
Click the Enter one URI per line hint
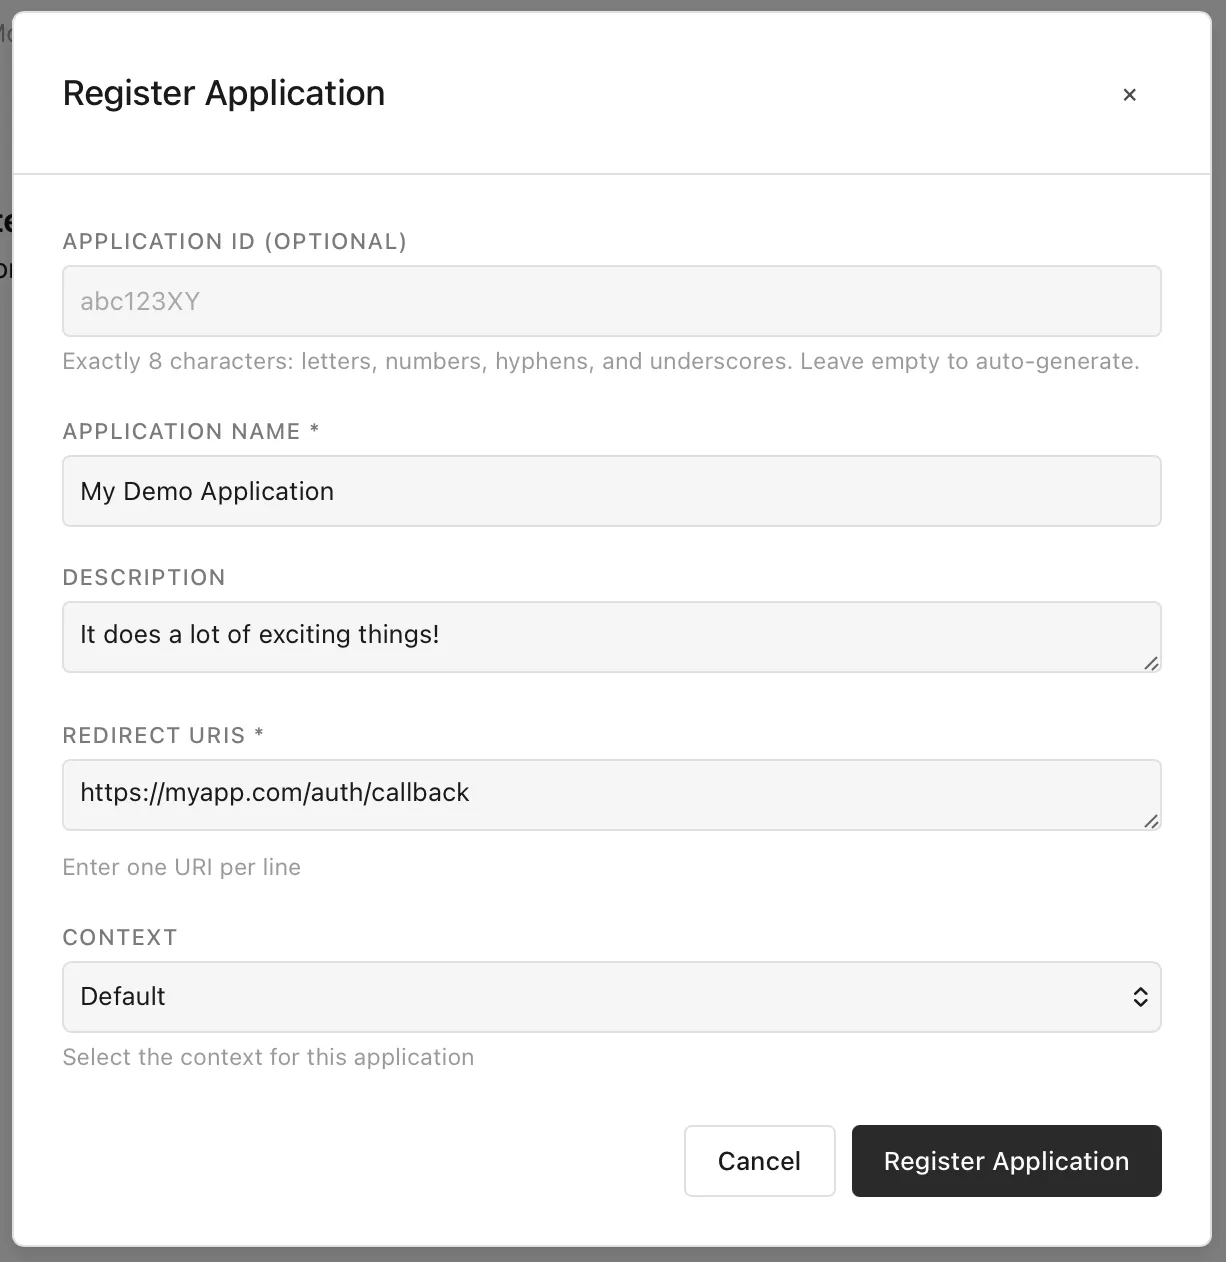coord(182,867)
